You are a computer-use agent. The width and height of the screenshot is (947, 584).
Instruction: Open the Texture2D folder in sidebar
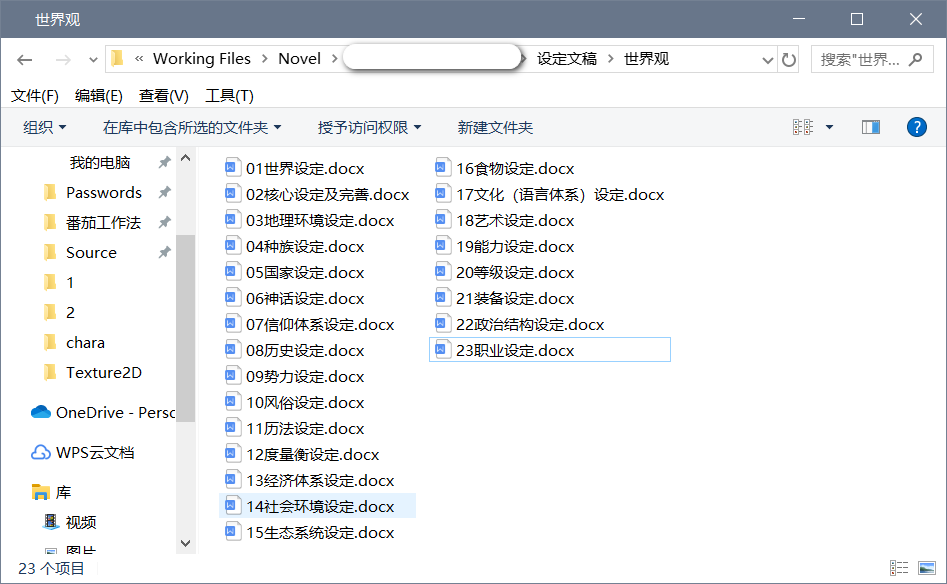point(104,373)
